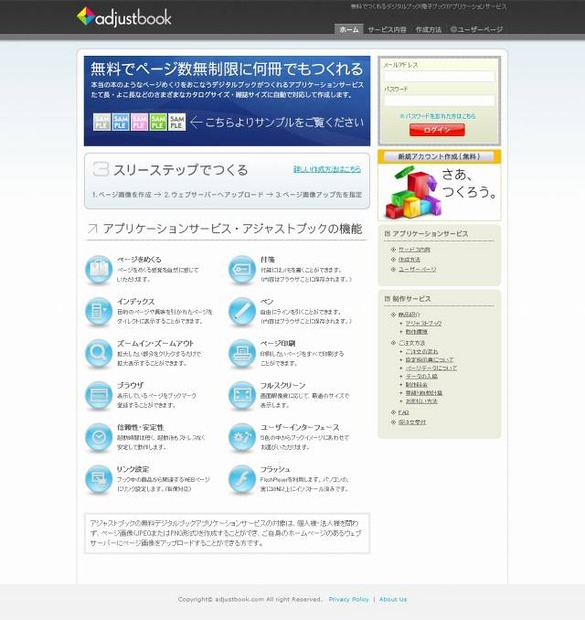Click the ペン pen feature icon
Image resolution: width=585 pixels, height=620 pixels.
[242, 311]
